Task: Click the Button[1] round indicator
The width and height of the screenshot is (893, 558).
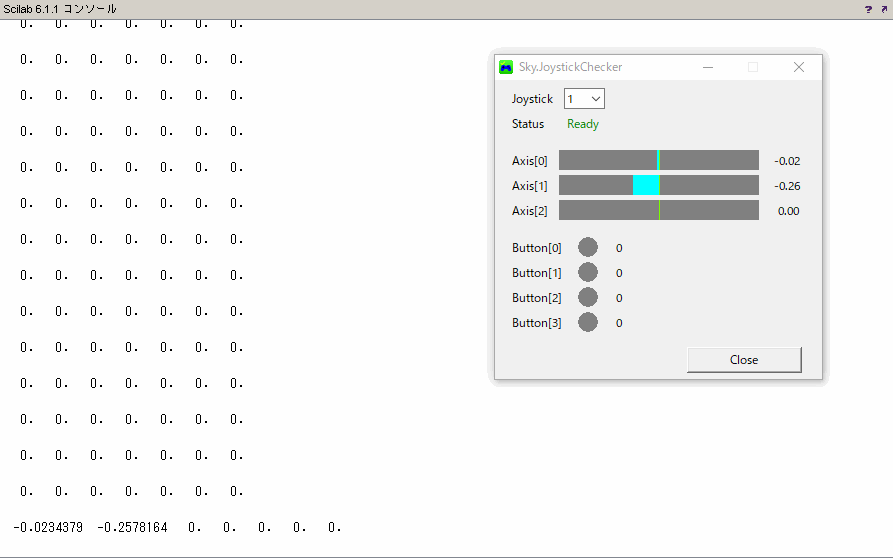Action: [x=588, y=272]
